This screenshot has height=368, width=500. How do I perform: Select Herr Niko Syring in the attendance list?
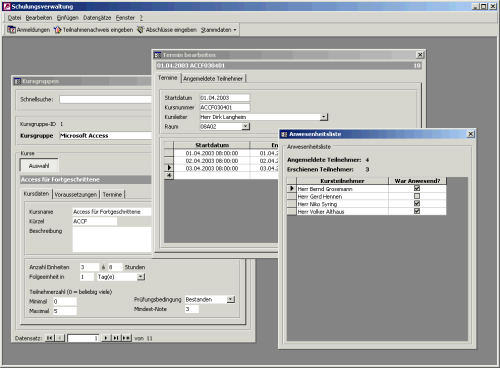(x=342, y=204)
